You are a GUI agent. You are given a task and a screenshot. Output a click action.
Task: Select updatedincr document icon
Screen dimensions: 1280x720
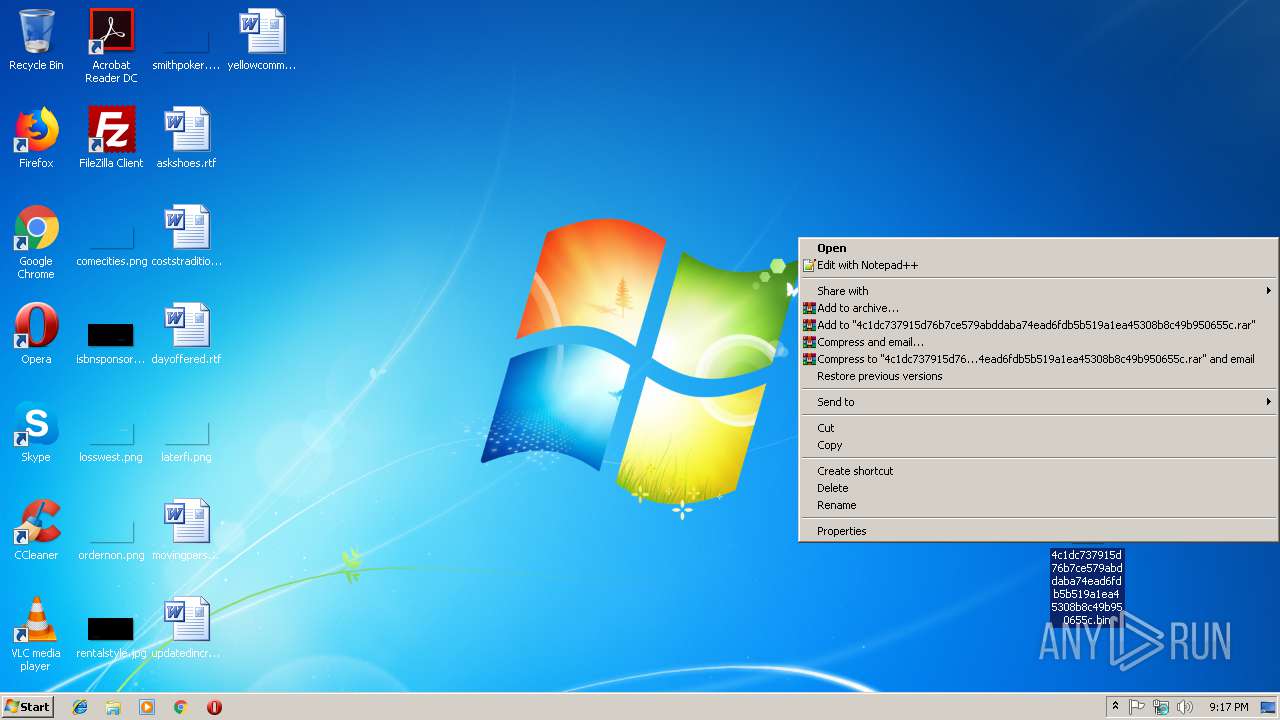[x=186, y=628]
